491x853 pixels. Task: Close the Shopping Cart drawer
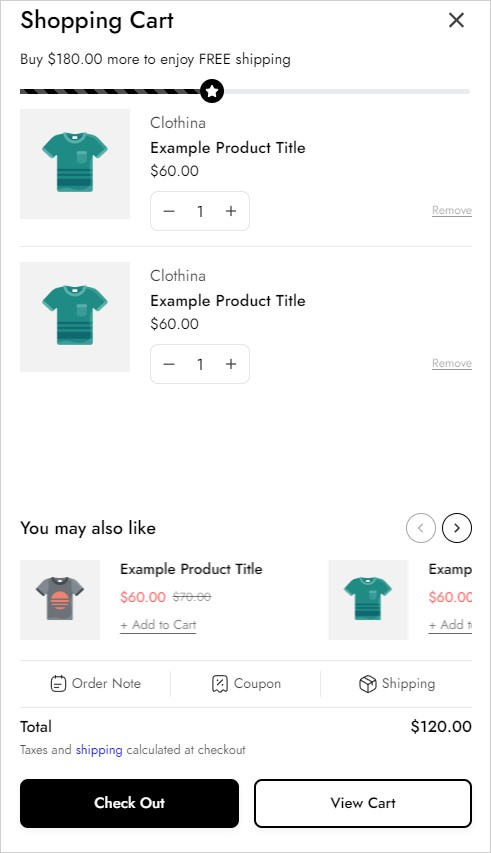(x=456, y=20)
